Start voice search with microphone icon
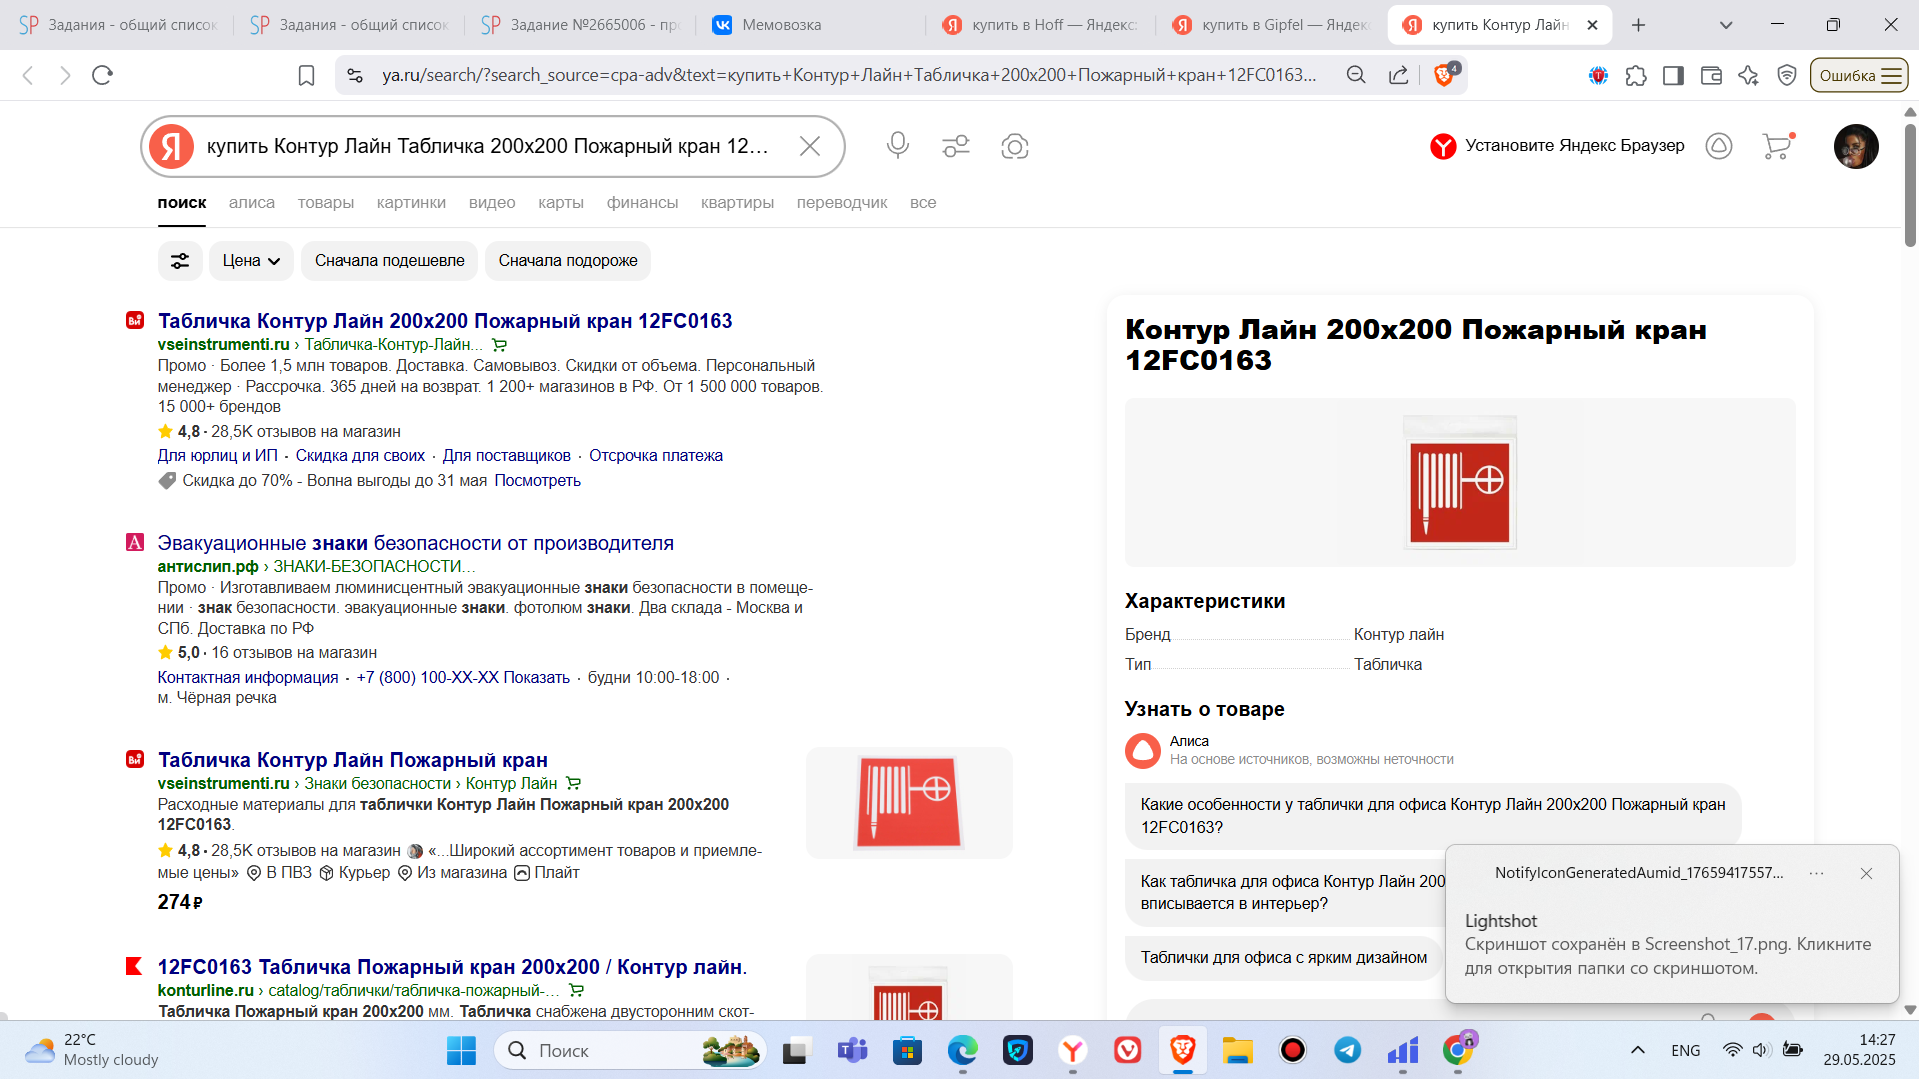 coord(898,146)
